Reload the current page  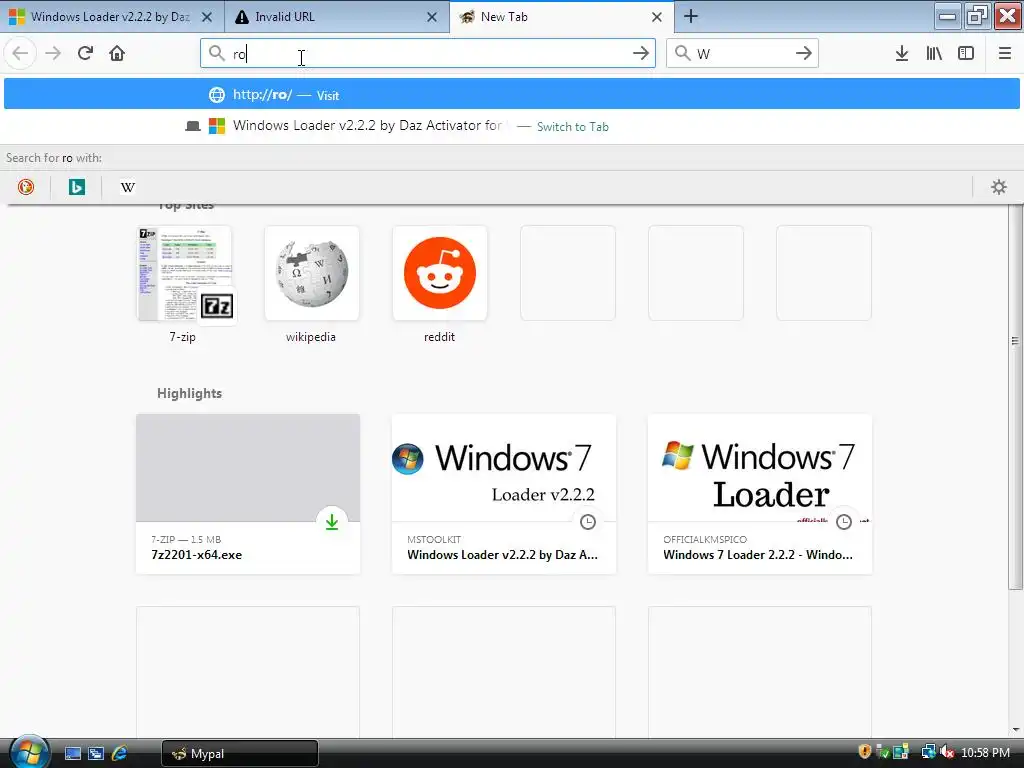click(85, 53)
